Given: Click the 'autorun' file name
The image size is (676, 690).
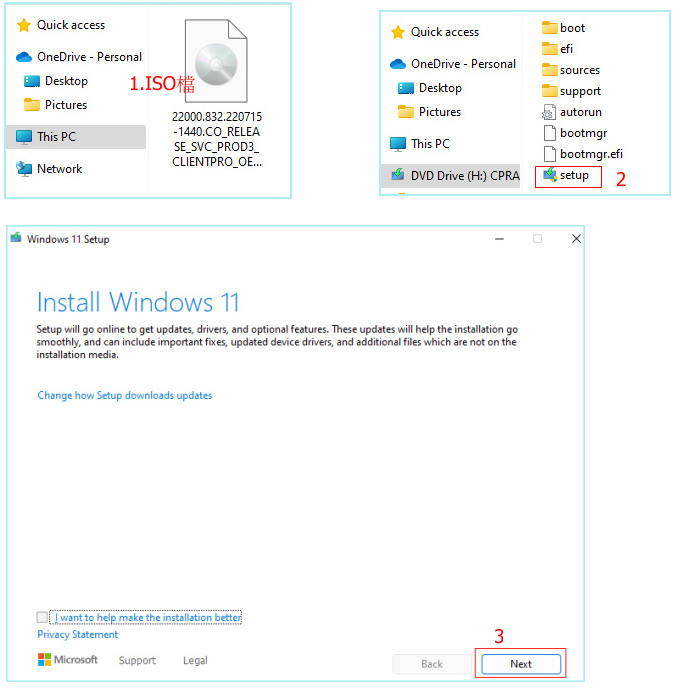Looking at the screenshot, I should click(x=581, y=112).
